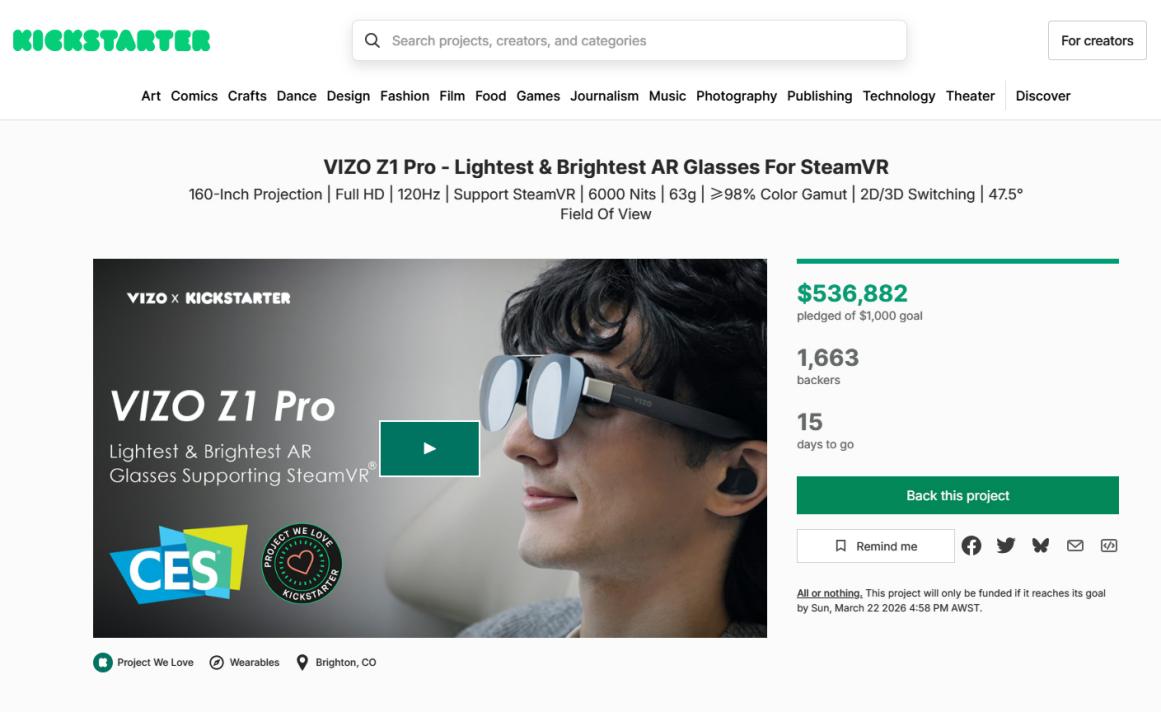This screenshot has height=712, width=1161.
Task: Share project via email icon
Action: coord(1075,545)
